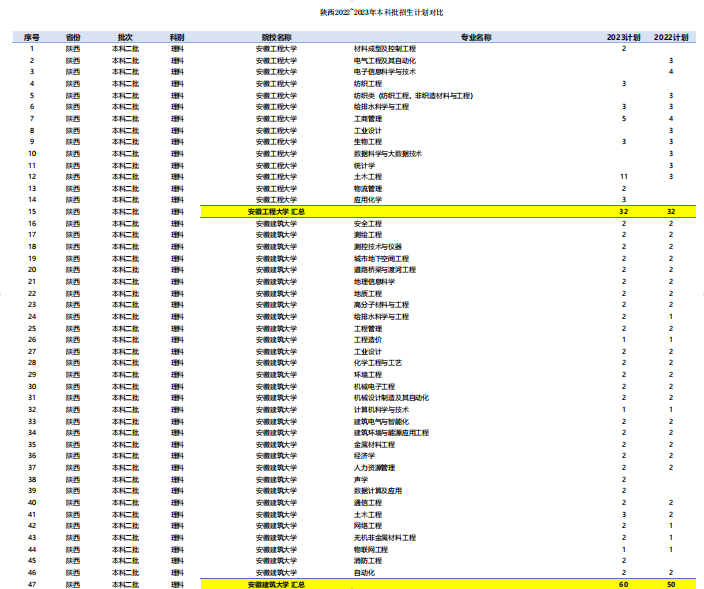Select the 科别 column header

[177, 36]
